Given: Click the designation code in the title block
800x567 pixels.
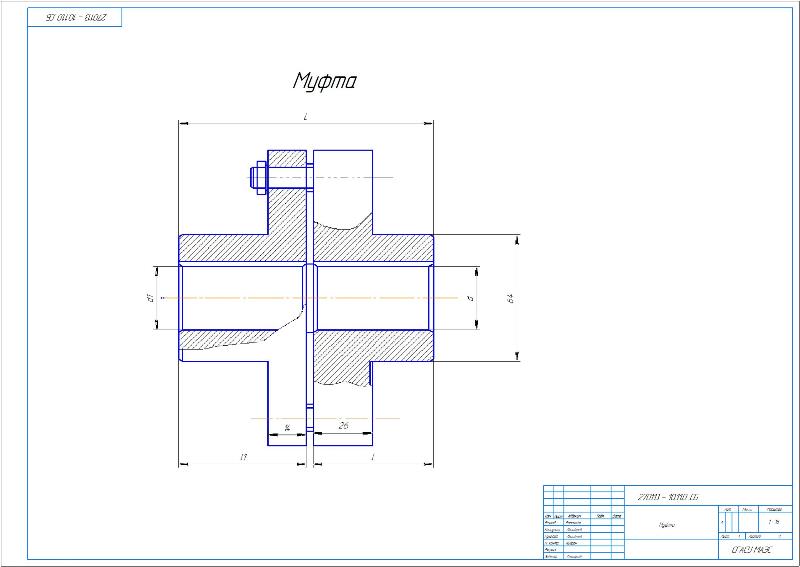Looking at the screenshot, I should pos(668,497).
